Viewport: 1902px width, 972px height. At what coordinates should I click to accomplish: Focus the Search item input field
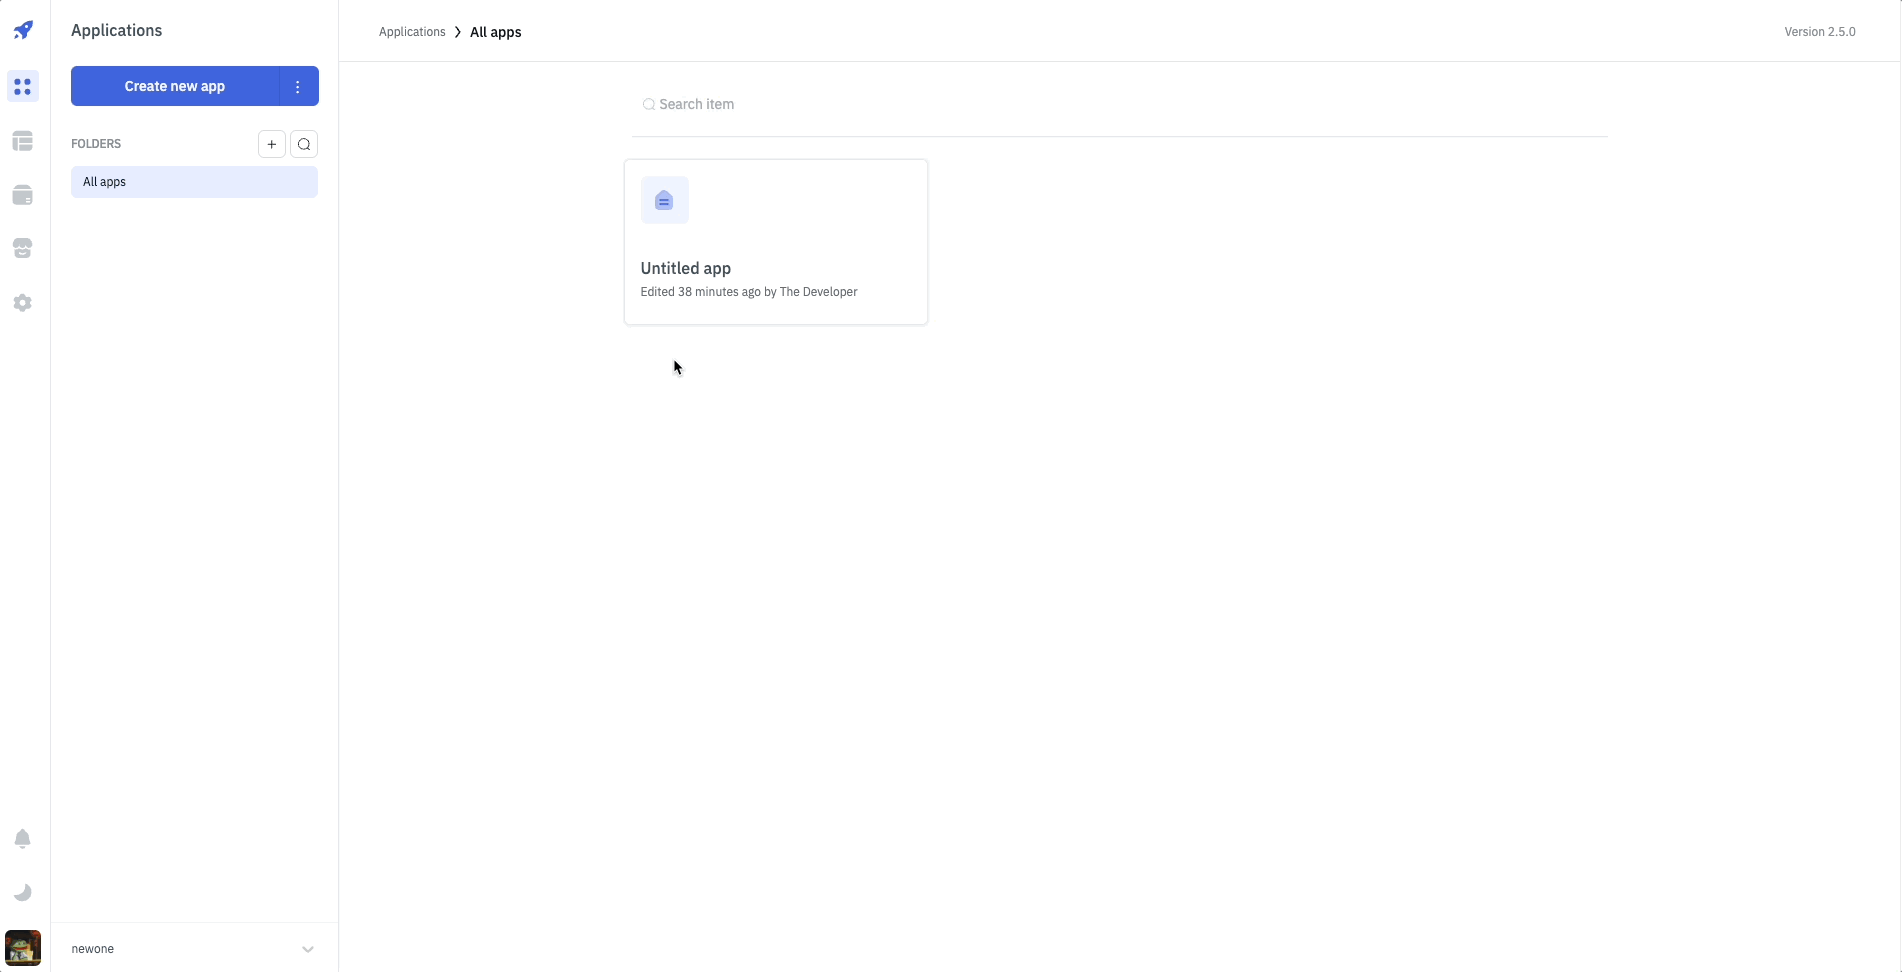click(1120, 104)
